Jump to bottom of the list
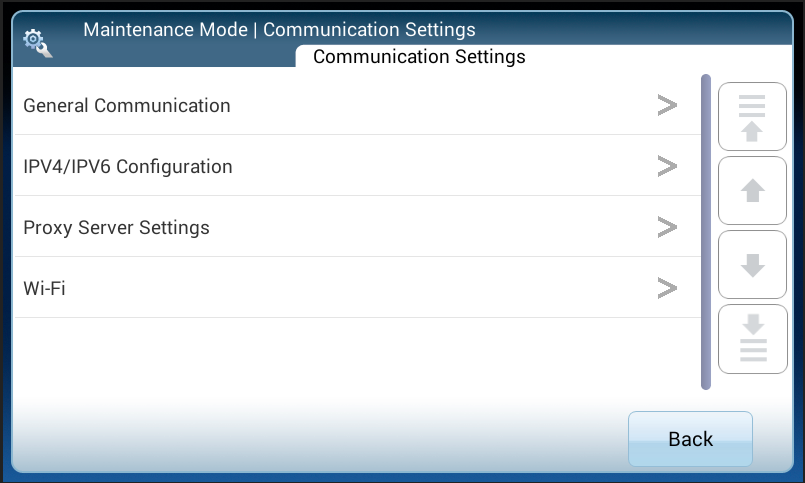Screen dimensions: 805x483 tap(752, 337)
